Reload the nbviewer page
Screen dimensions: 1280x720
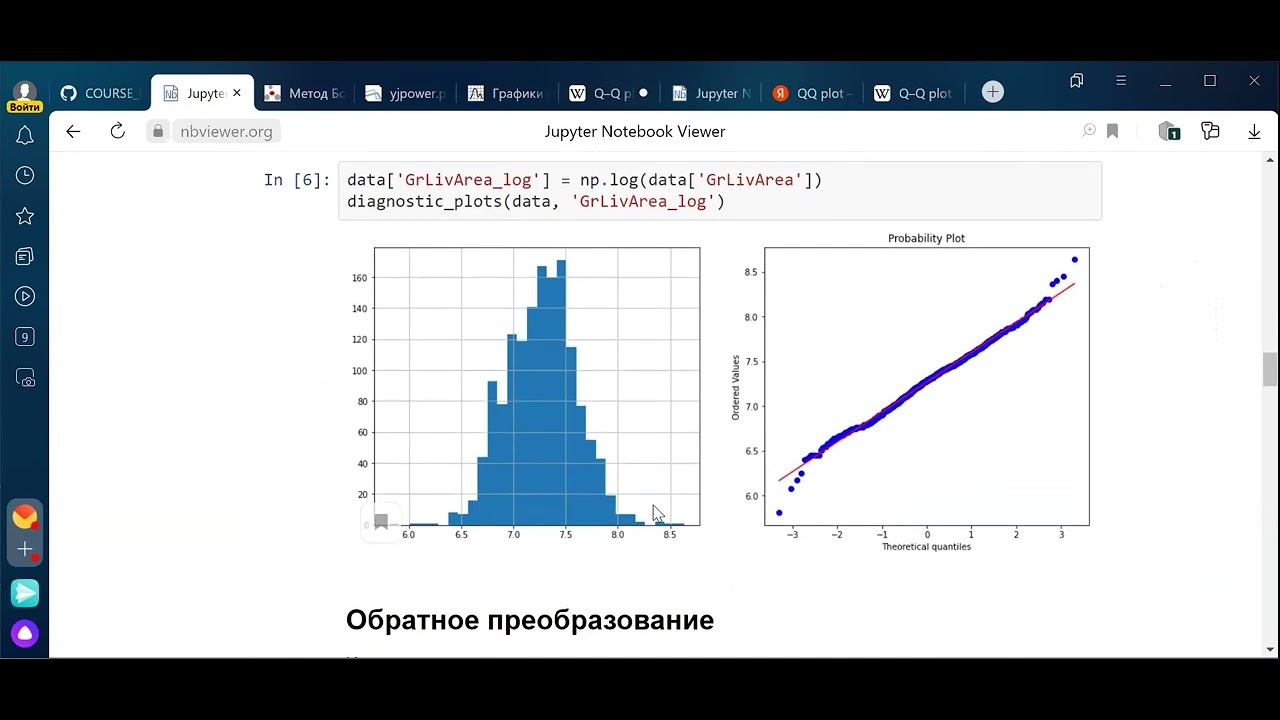pos(117,131)
